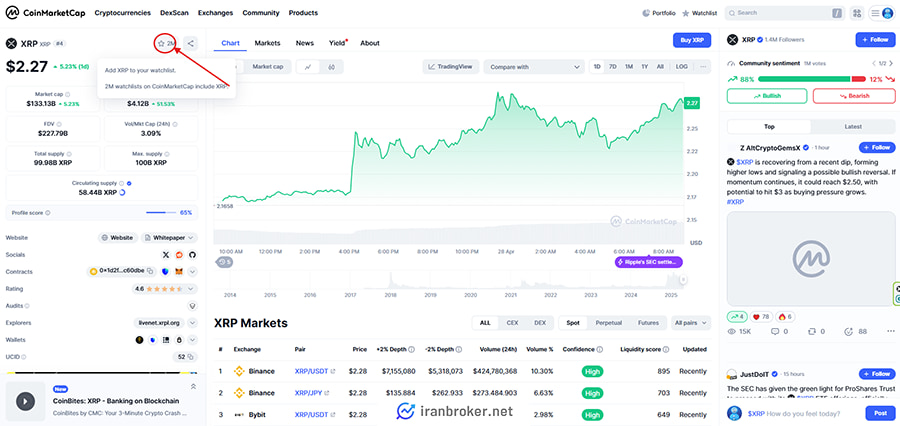Select the 1Y chart range
This screenshot has width=900, height=426.
click(645, 67)
